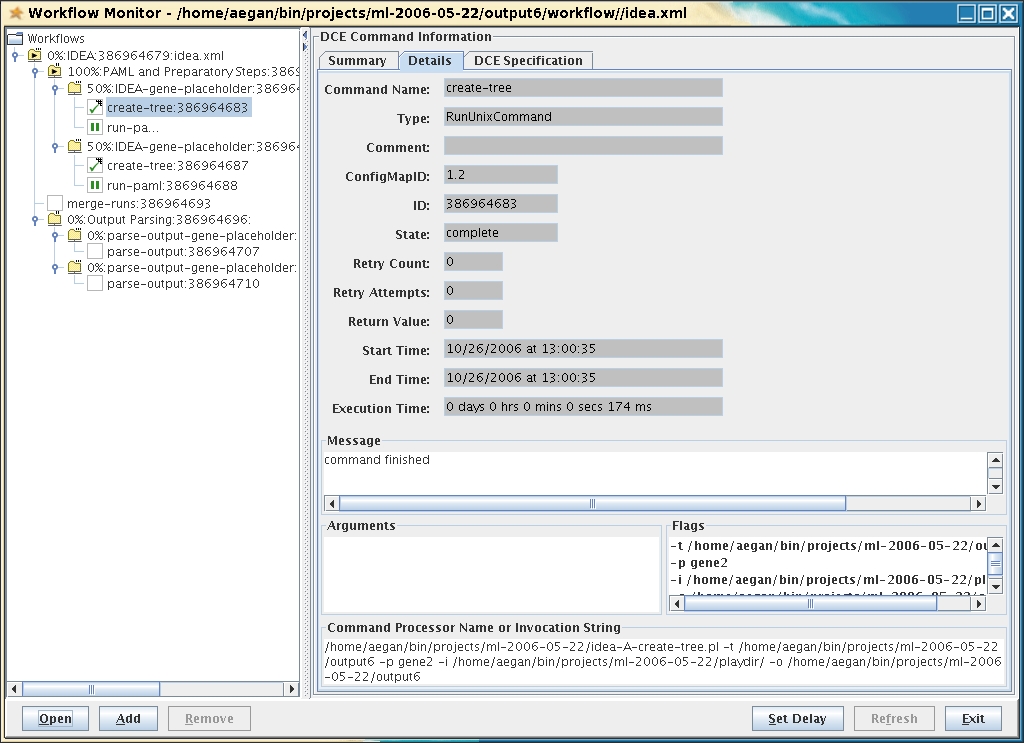The height and width of the screenshot is (743, 1024).
Task: Click the PAML and Preparatory Steps folder icon
Action: (x=55, y=72)
